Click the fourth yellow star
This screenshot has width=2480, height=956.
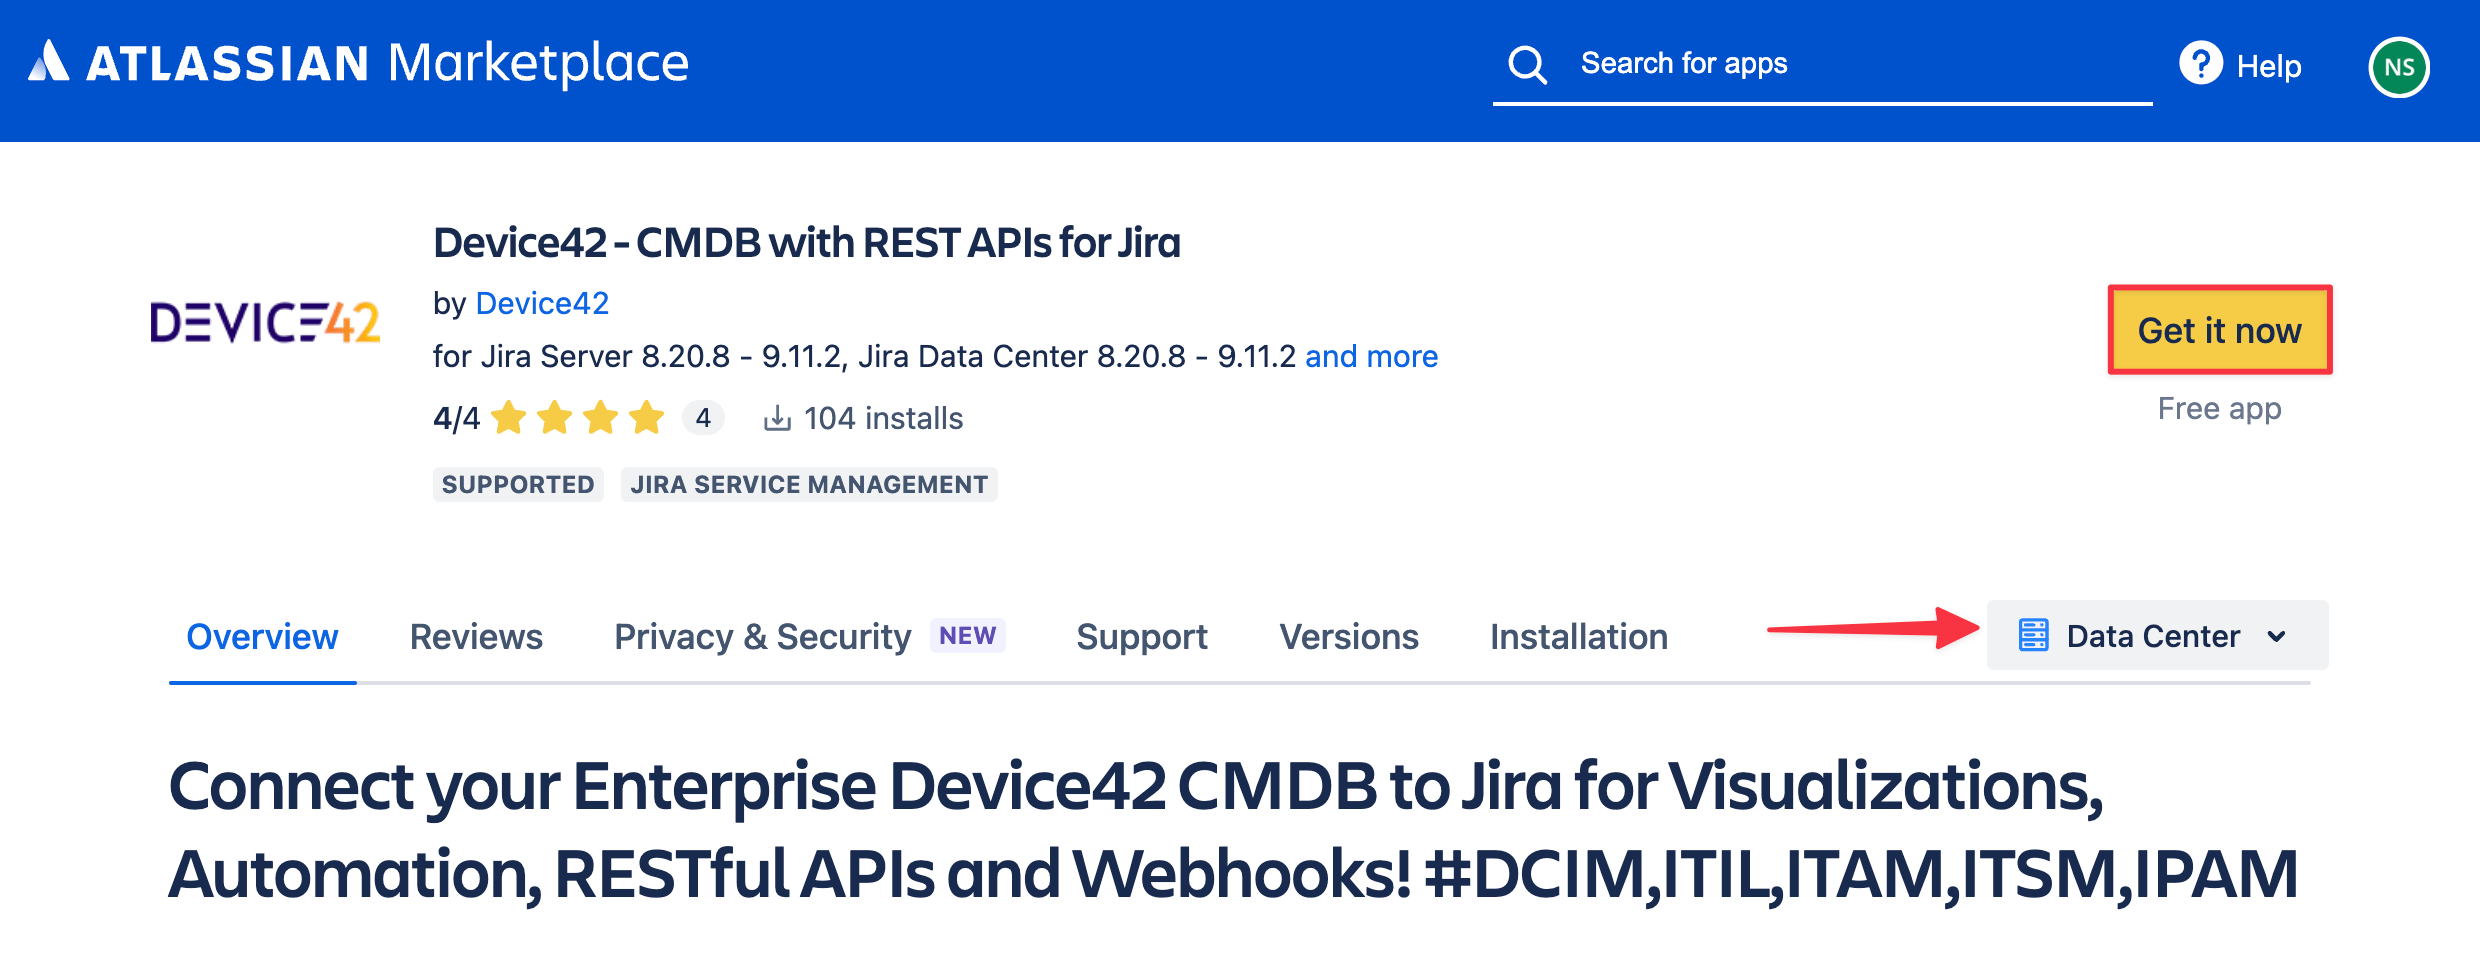click(x=646, y=418)
